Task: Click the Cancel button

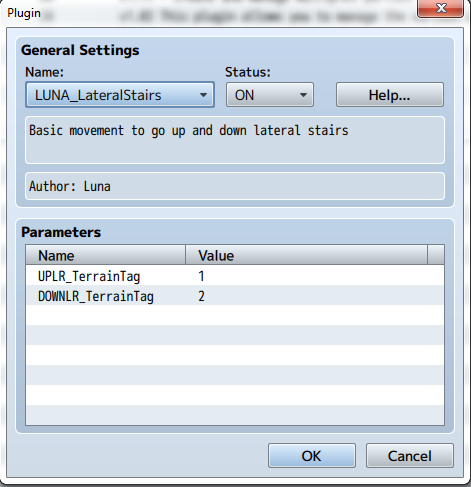Action: tap(410, 456)
